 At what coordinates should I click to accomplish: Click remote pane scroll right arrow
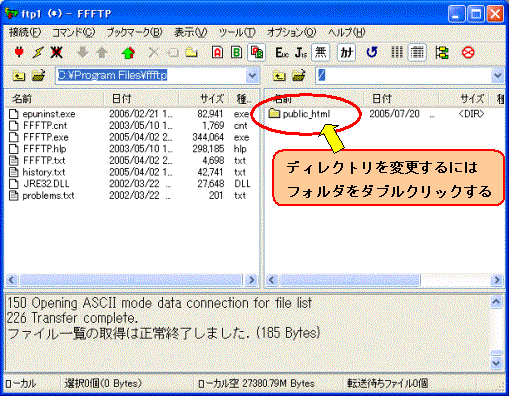[x=497, y=280]
